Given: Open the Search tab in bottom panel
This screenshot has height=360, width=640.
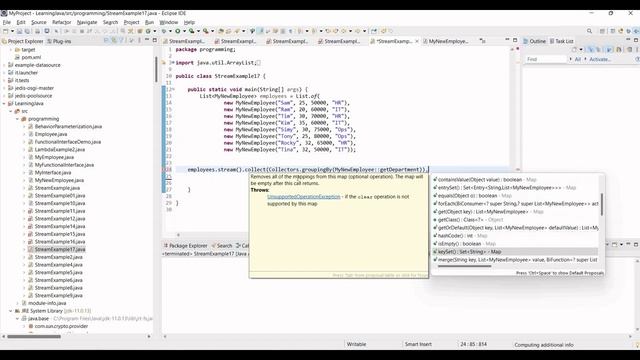Looking at the screenshot, I should (221, 246).
